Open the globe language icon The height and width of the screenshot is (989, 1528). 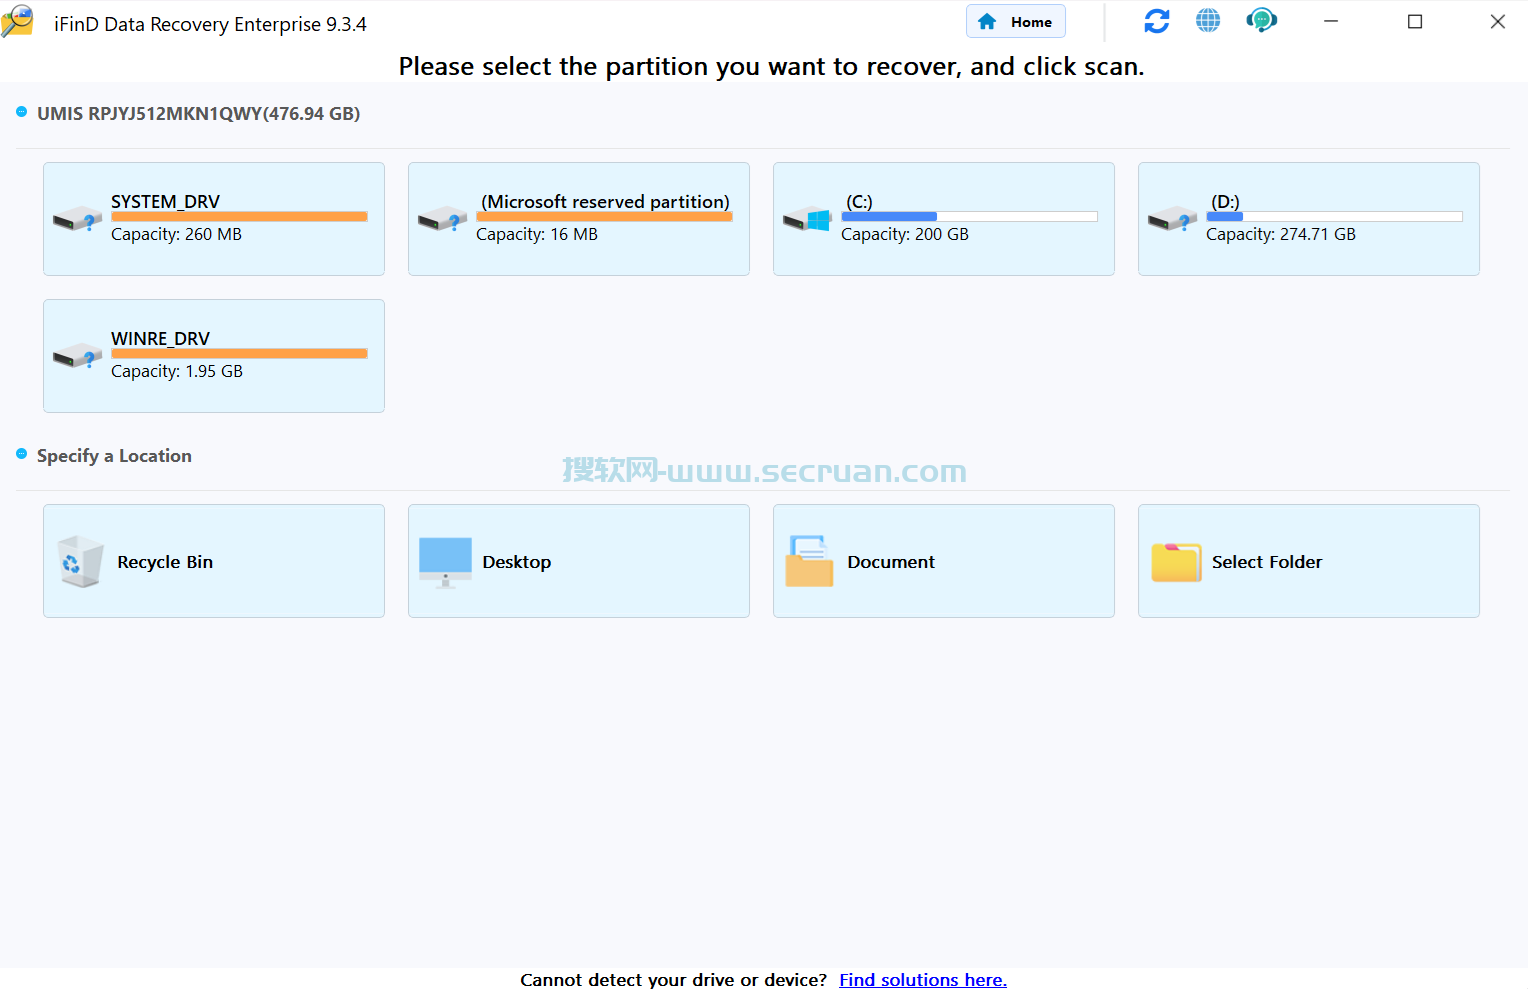(1208, 21)
